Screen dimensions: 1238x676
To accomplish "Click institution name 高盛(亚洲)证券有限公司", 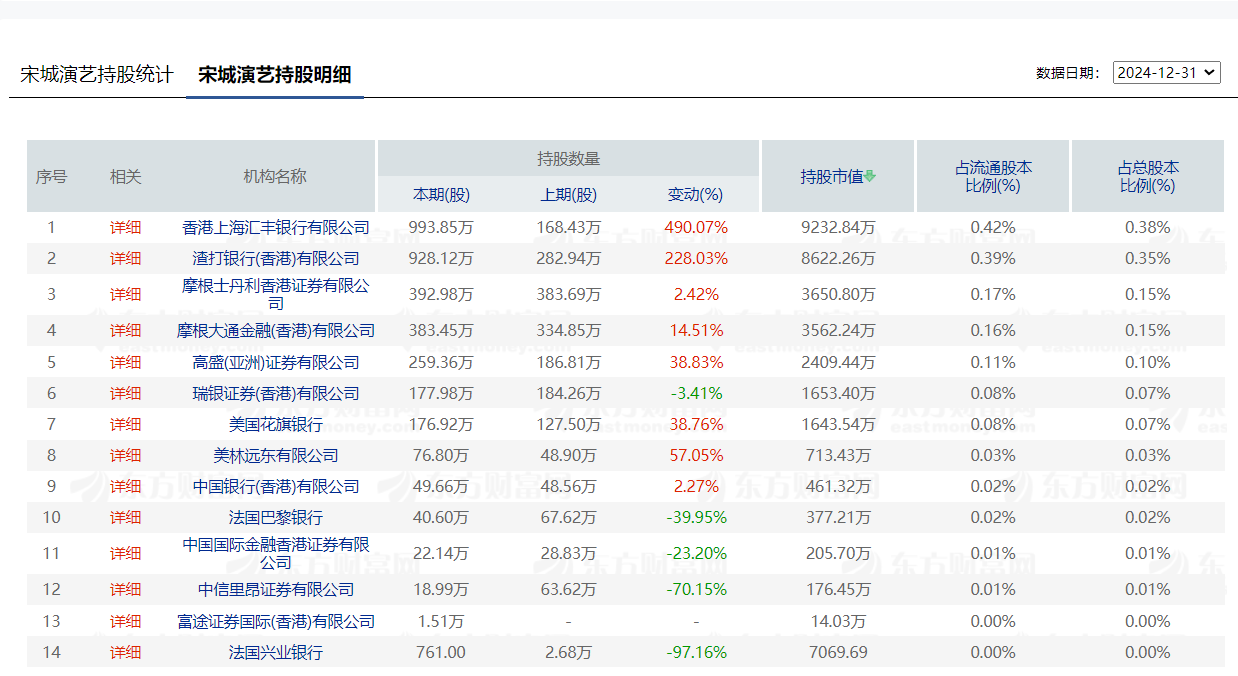I will [276, 362].
